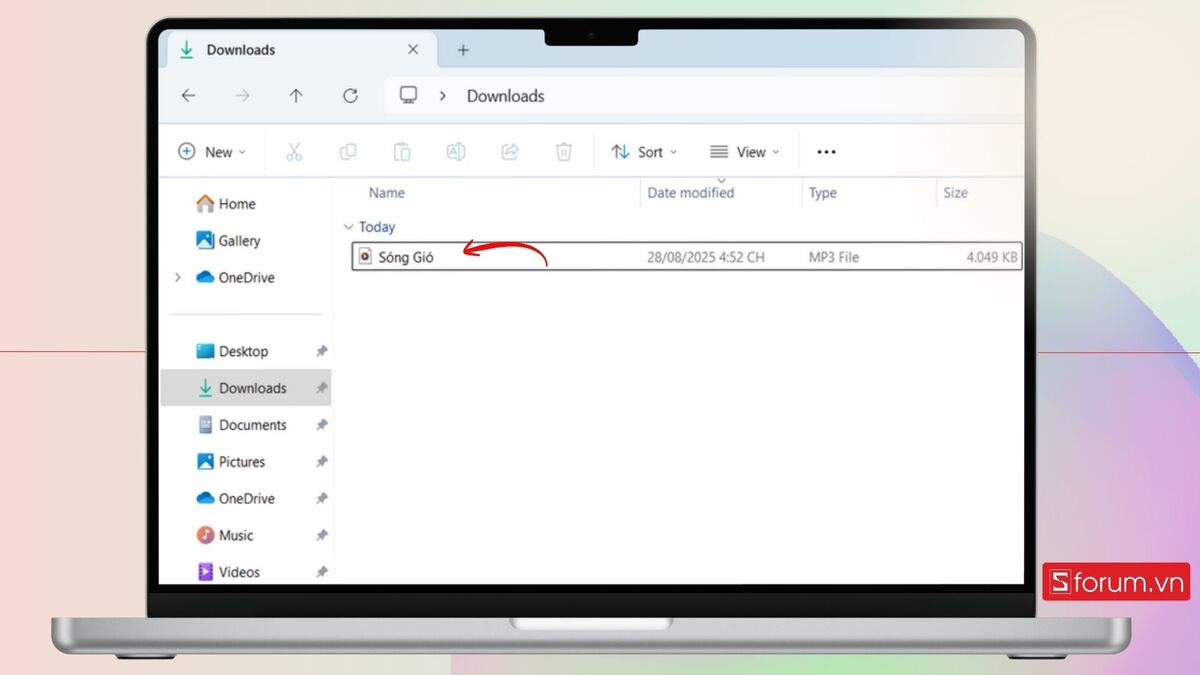1200x675 pixels.
Task: Open the See more three-dots menu
Action: 826,152
